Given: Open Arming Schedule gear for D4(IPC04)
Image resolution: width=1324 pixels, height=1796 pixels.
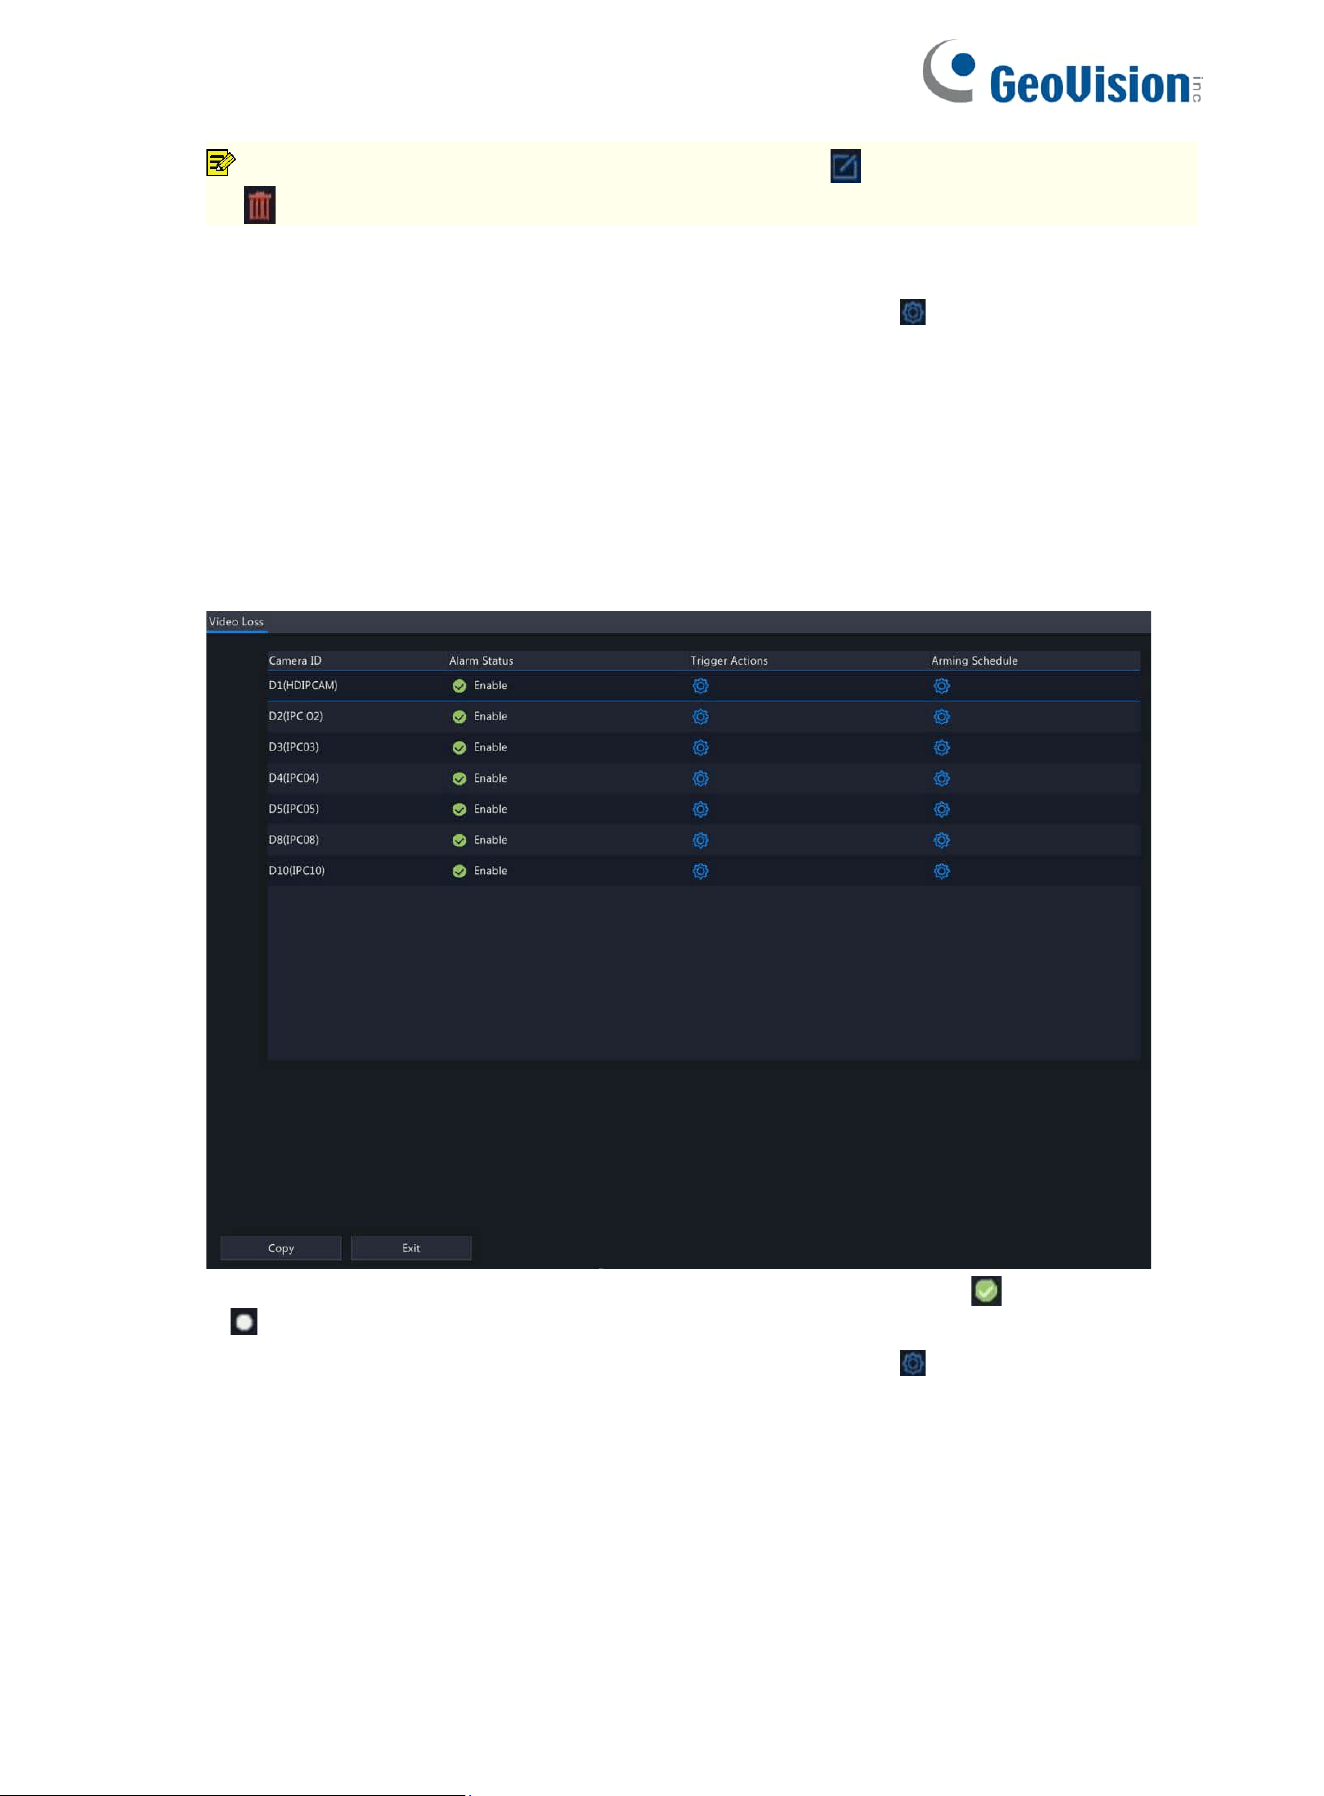Looking at the screenshot, I should pos(941,779).
